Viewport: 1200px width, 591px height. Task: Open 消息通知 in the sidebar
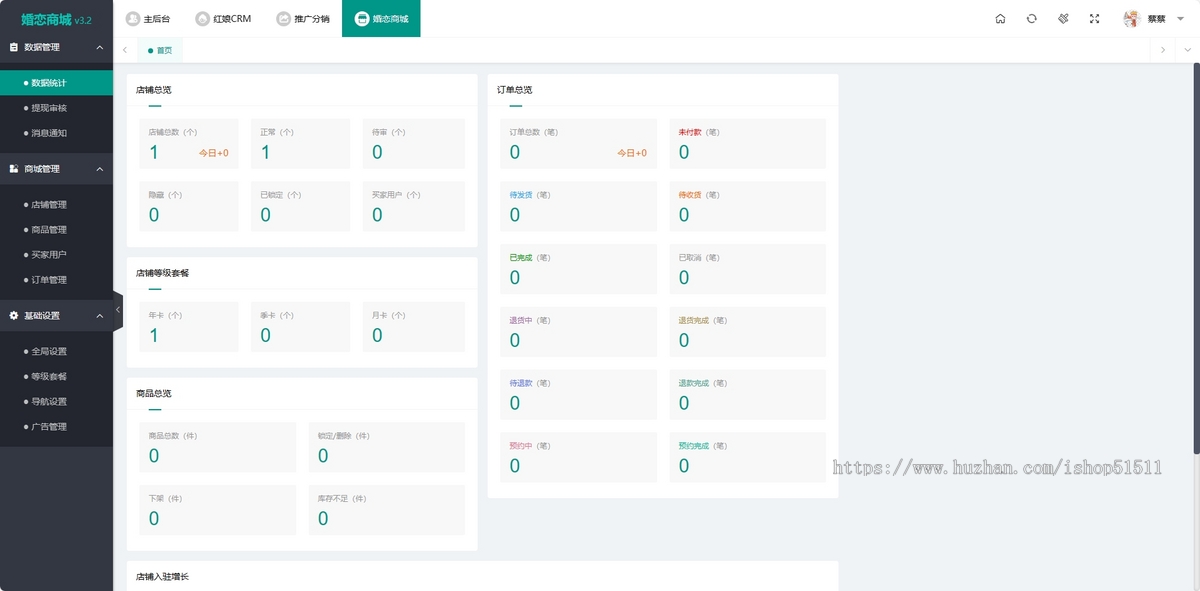[56, 133]
